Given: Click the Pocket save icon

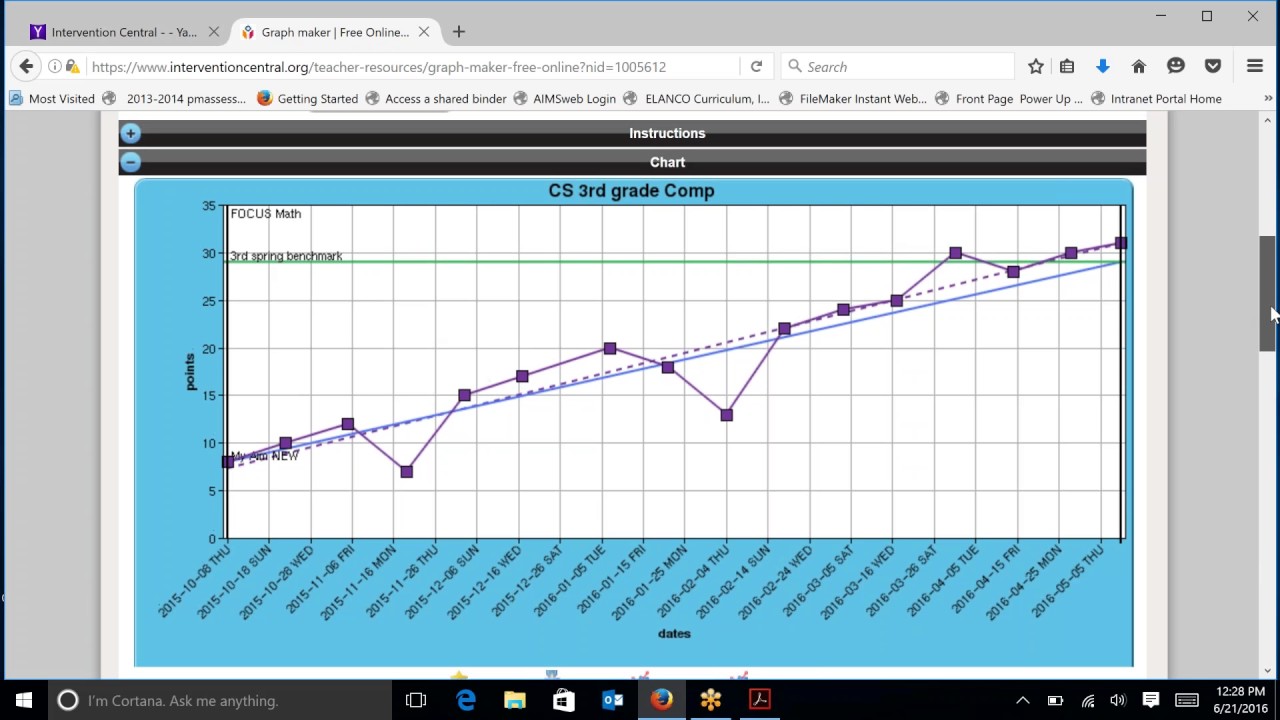Looking at the screenshot, I should click(x=1212, y=66).
